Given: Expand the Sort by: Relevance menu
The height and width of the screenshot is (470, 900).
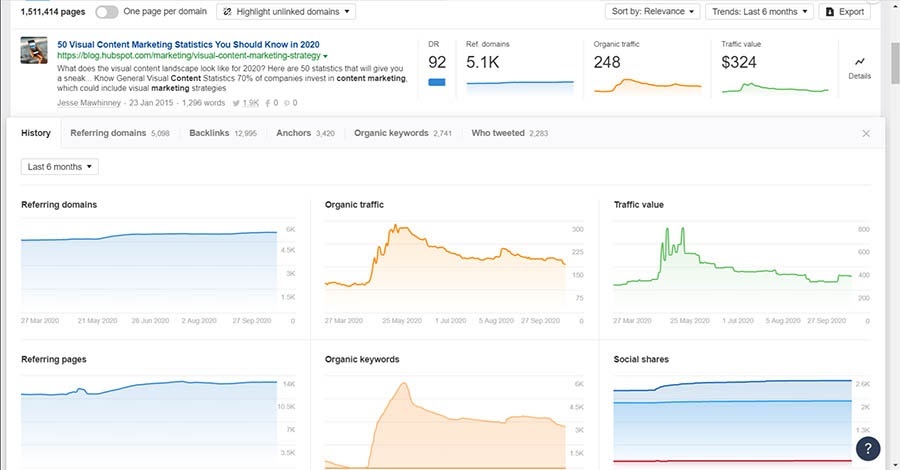Looking at the screenshot, I should (651, 12).
